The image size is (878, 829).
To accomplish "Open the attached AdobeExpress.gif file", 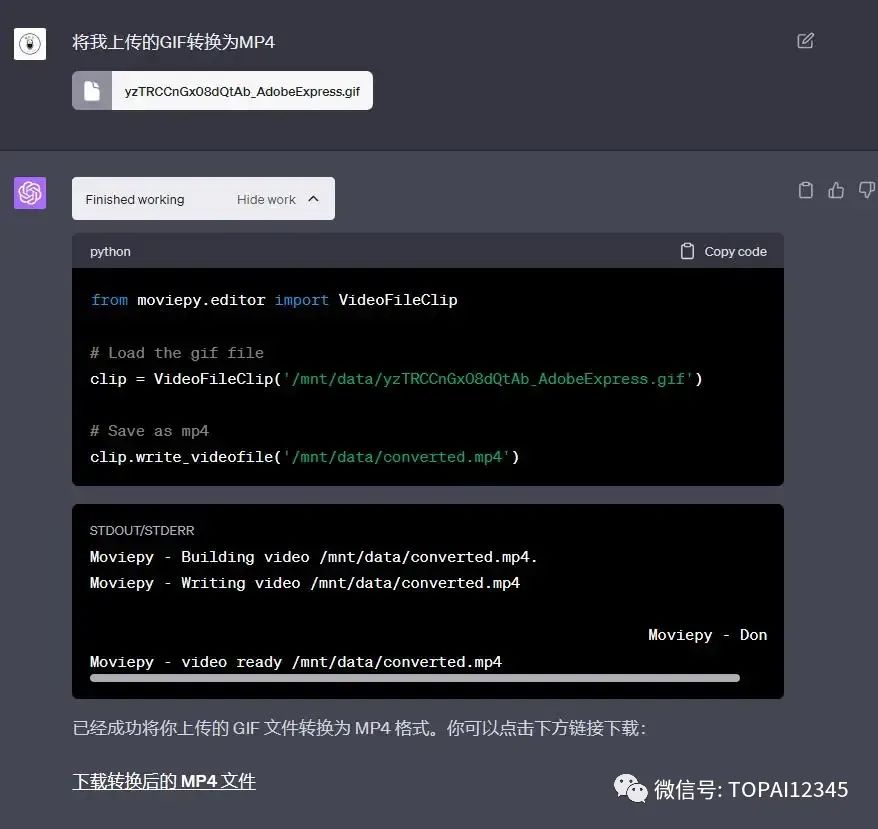I will coord(241,91).
